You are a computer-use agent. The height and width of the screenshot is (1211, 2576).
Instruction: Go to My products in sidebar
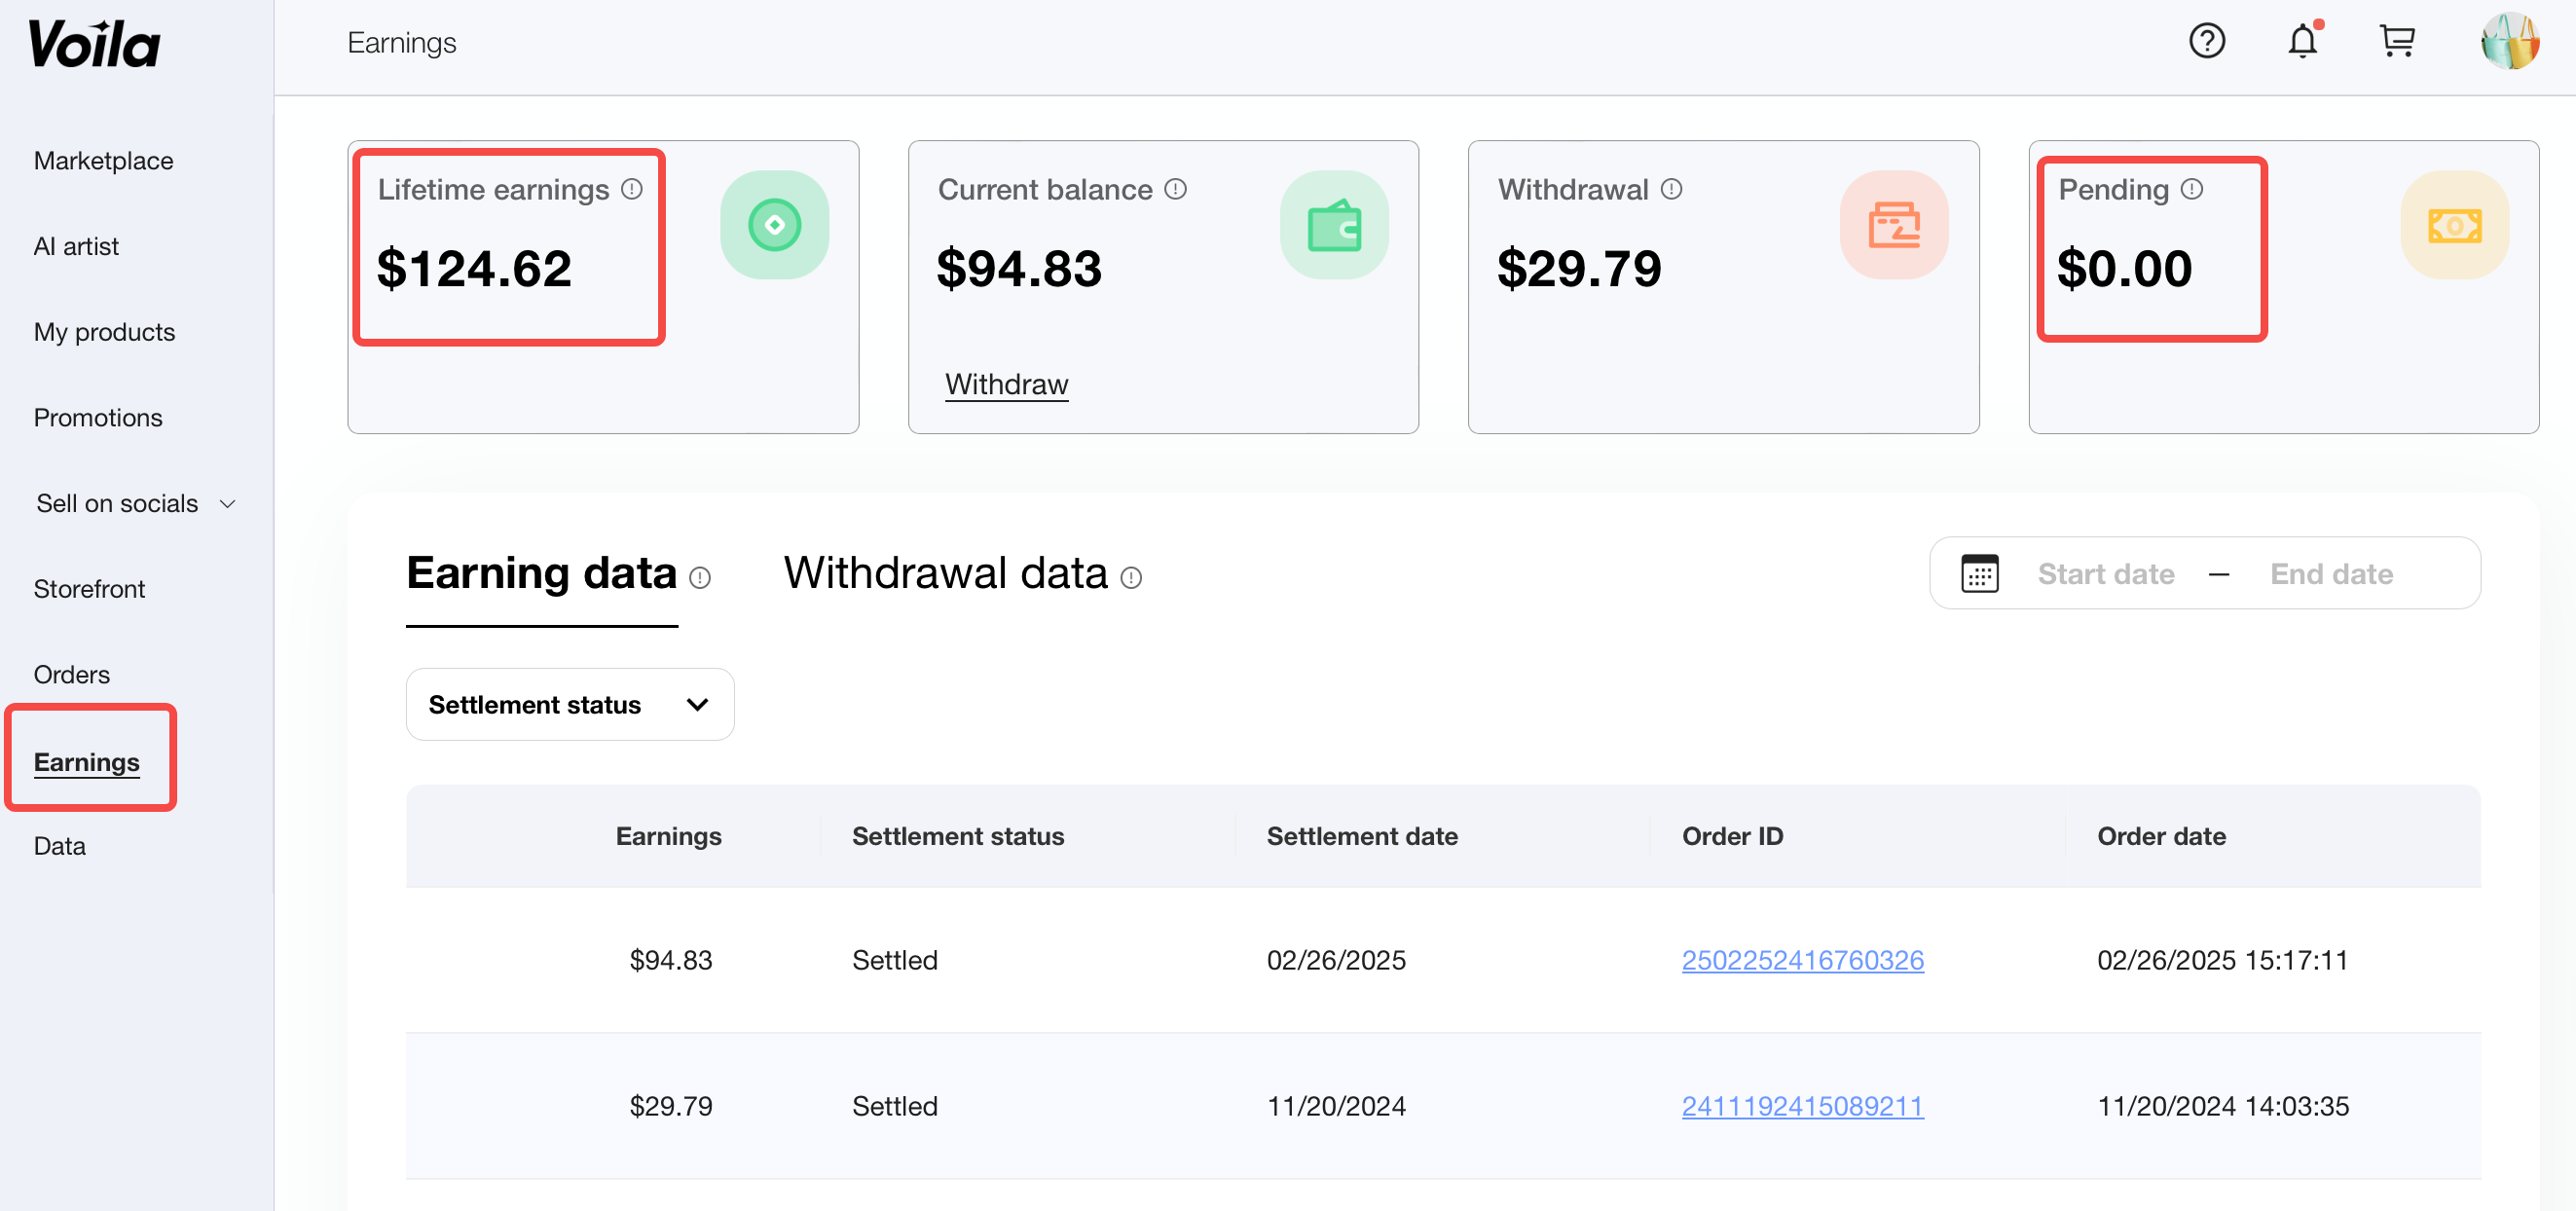click(104, 332)
